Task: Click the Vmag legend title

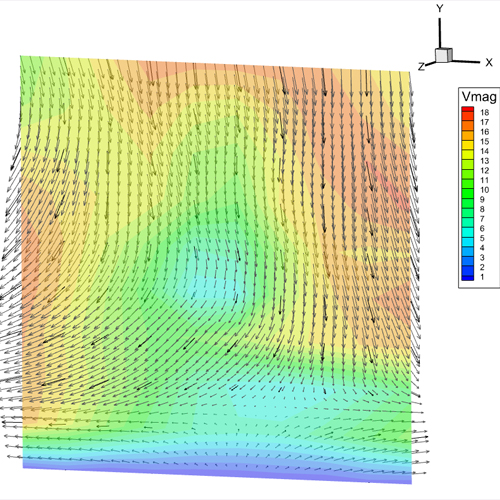Action: (479, 97)
